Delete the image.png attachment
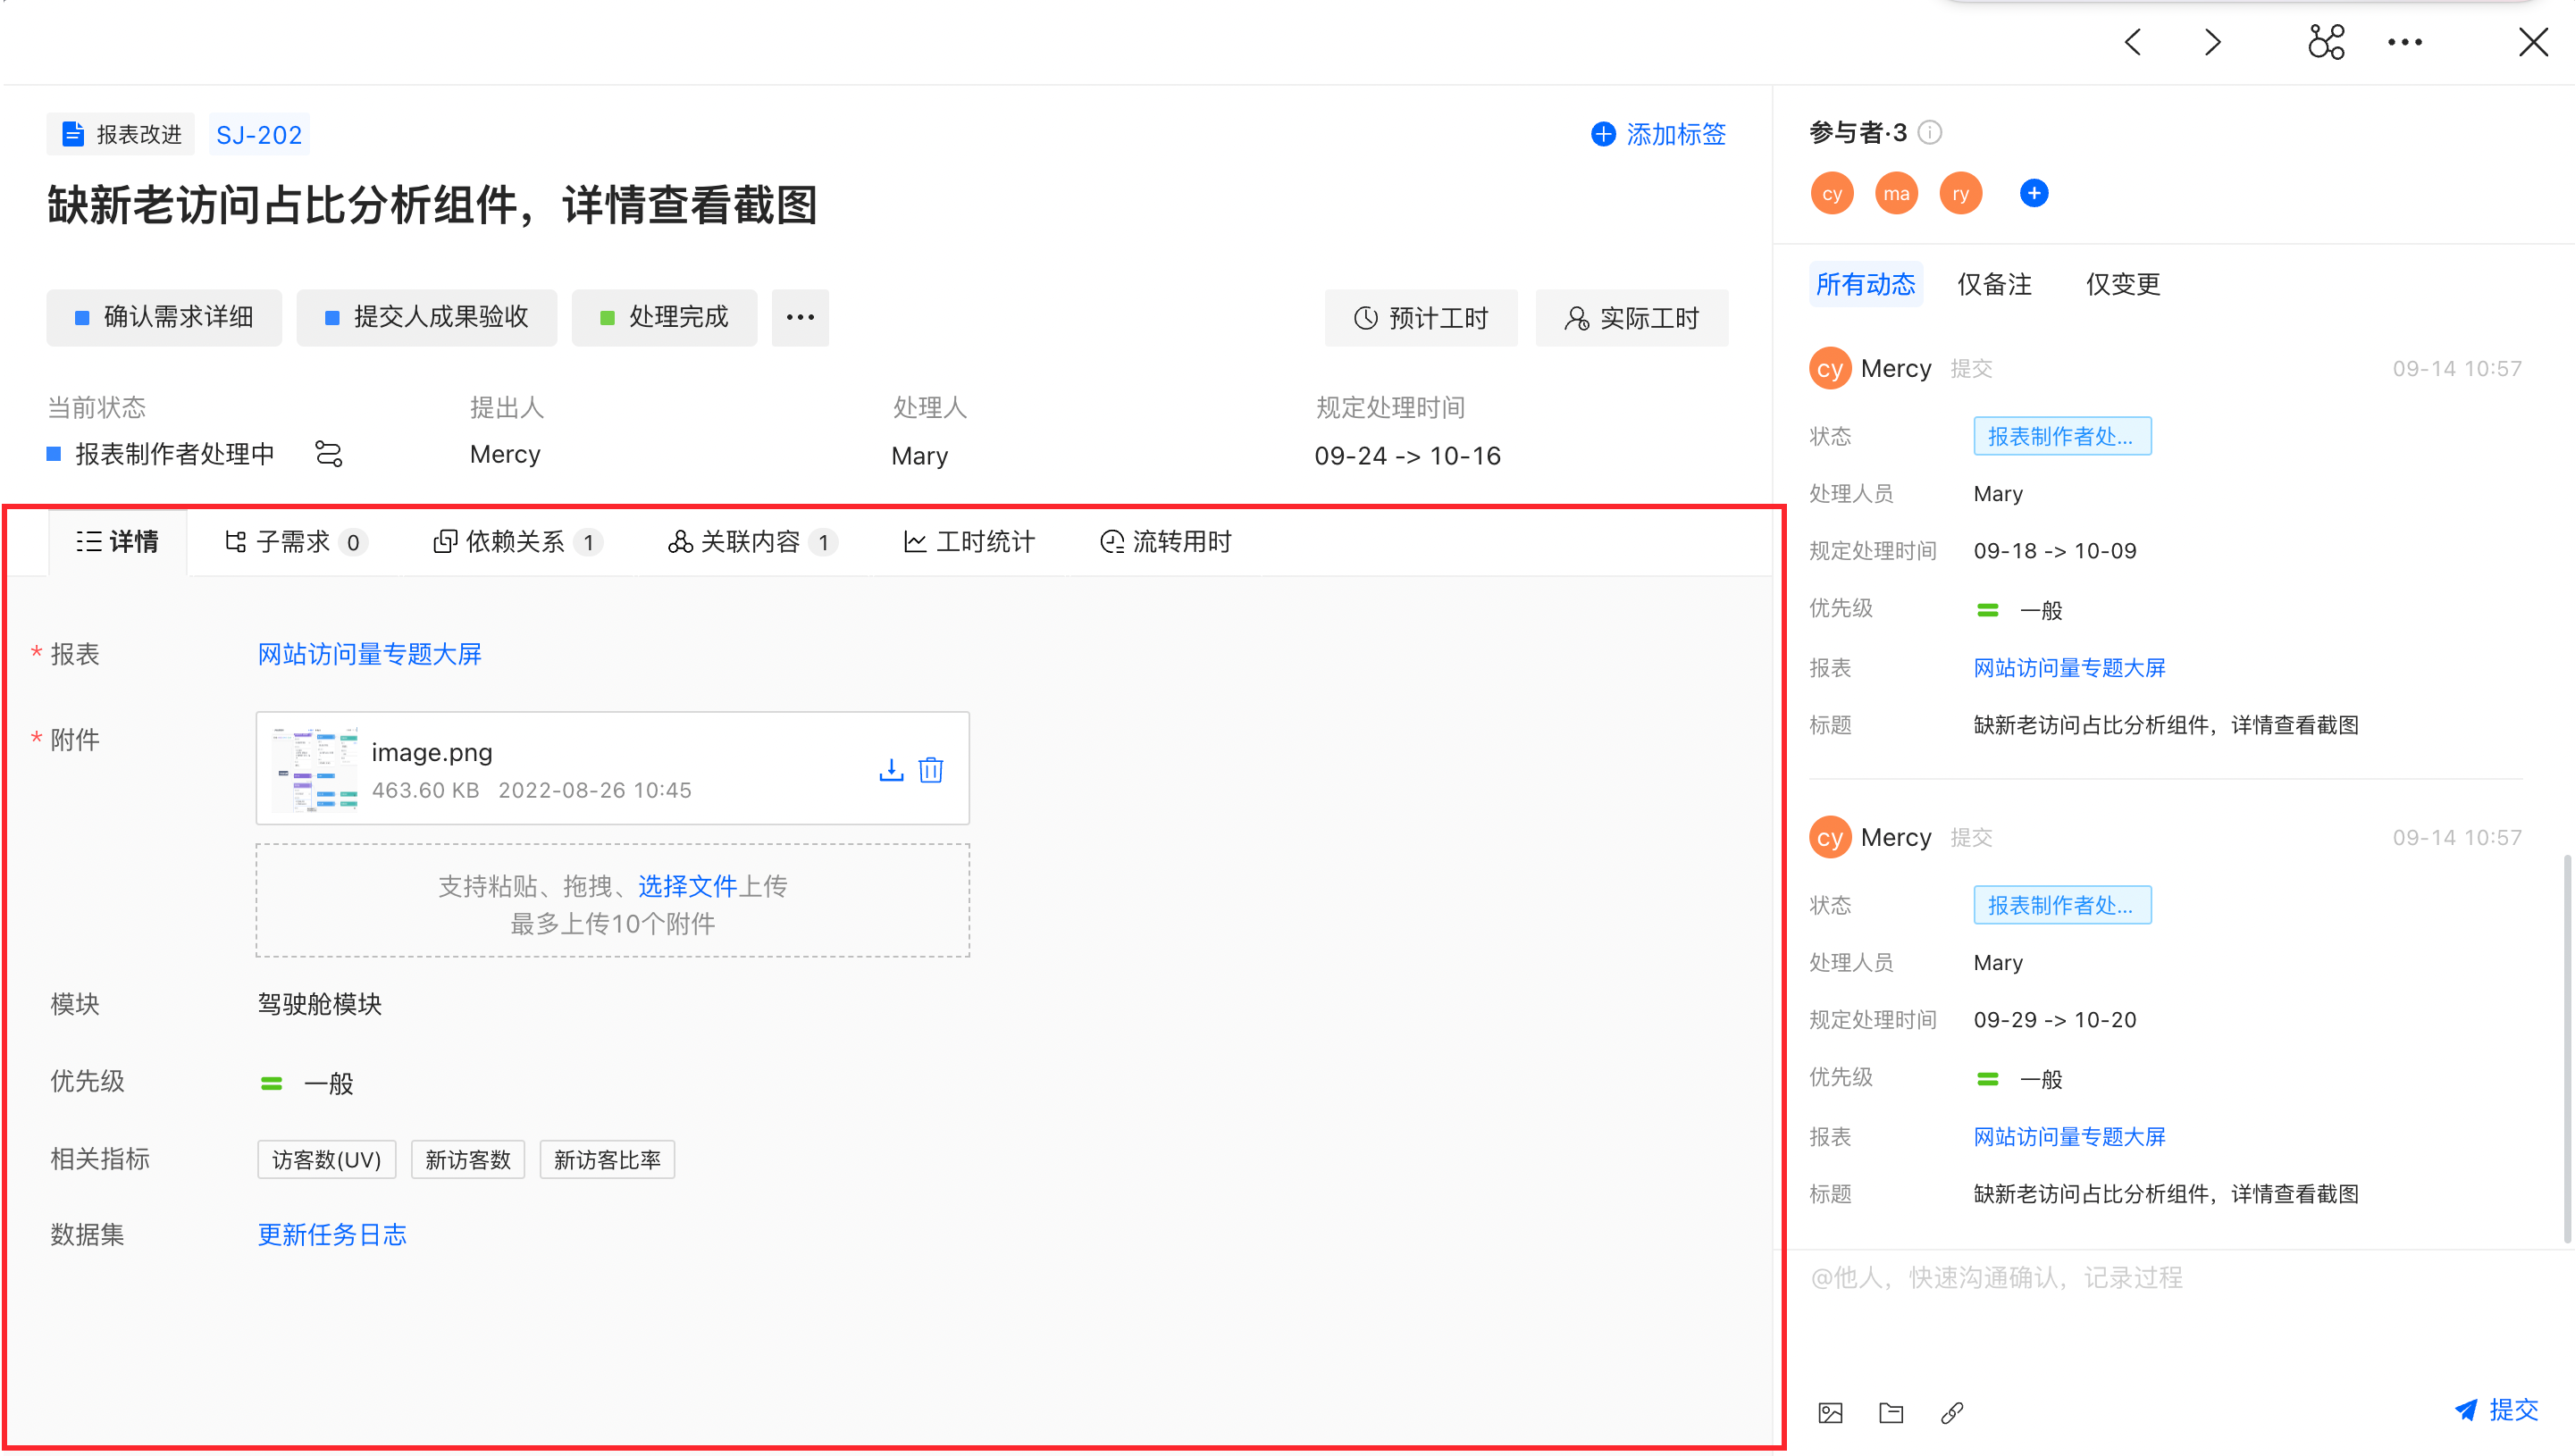This screenshot has height=1456, width=2575. point(931,769)
